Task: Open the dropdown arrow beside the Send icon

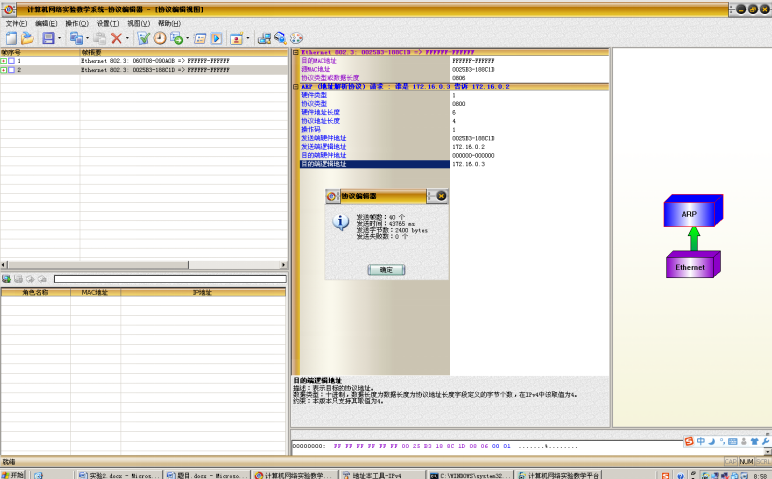Action: coord(188,38)
